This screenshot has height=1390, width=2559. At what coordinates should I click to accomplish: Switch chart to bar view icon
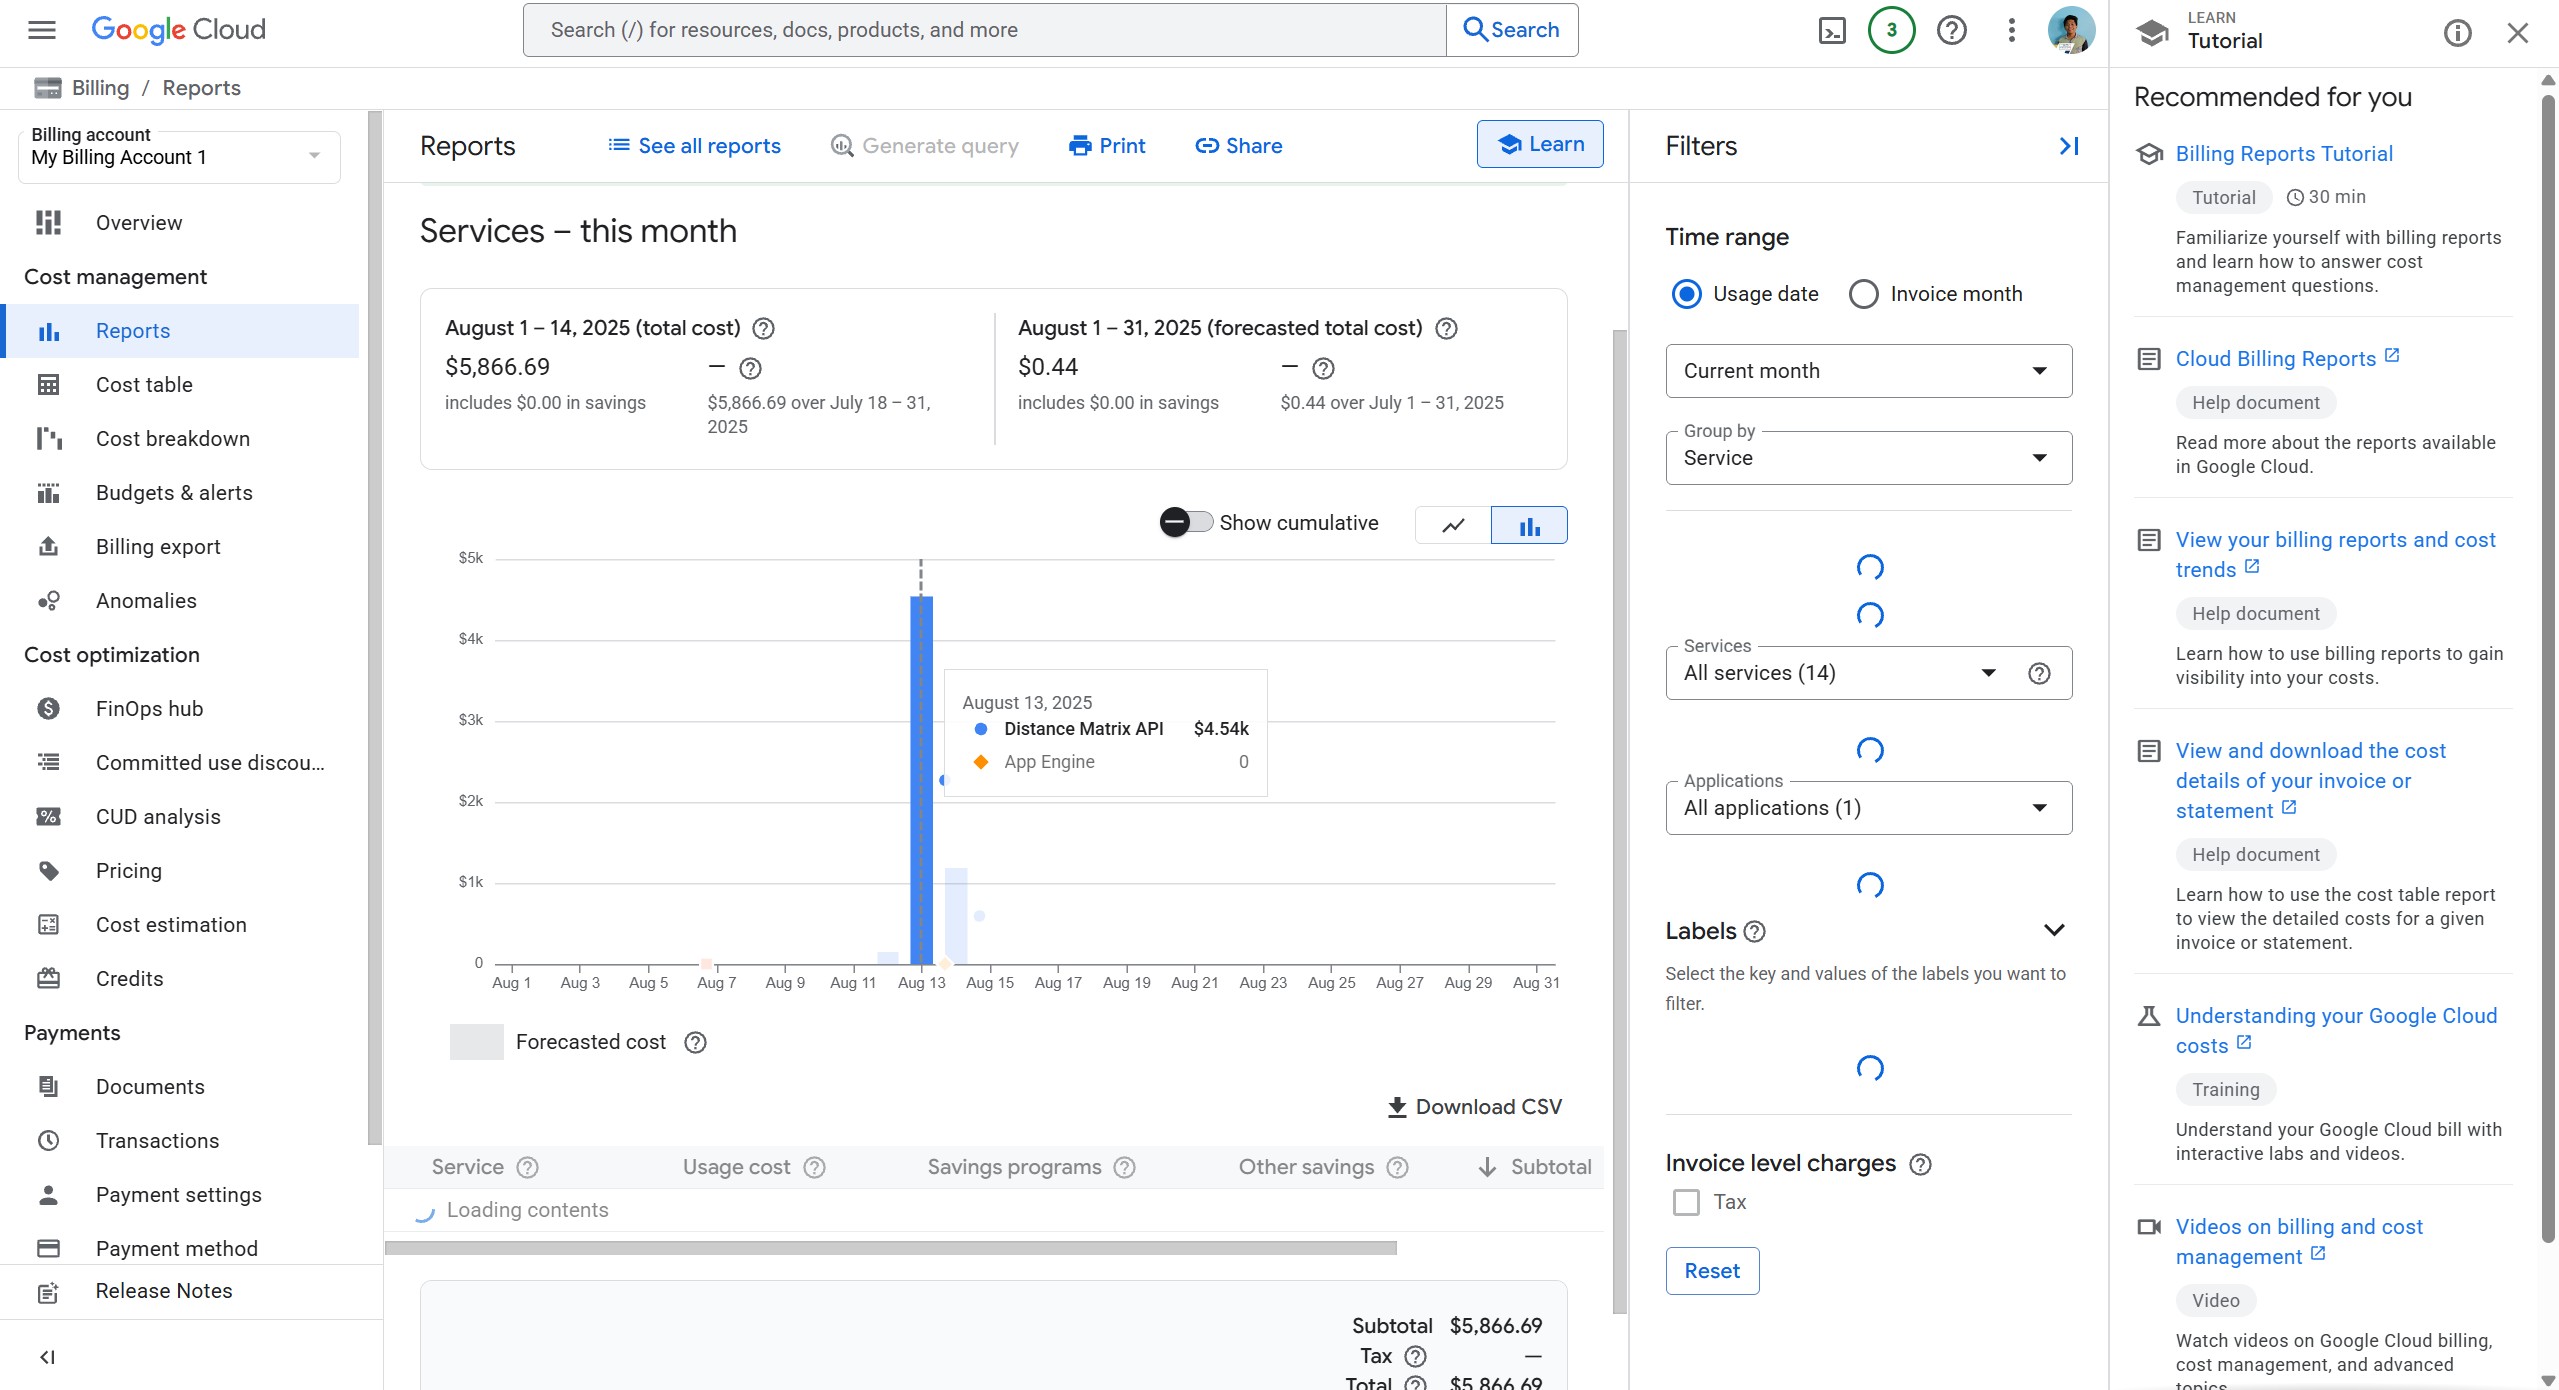click(1529, 525)
